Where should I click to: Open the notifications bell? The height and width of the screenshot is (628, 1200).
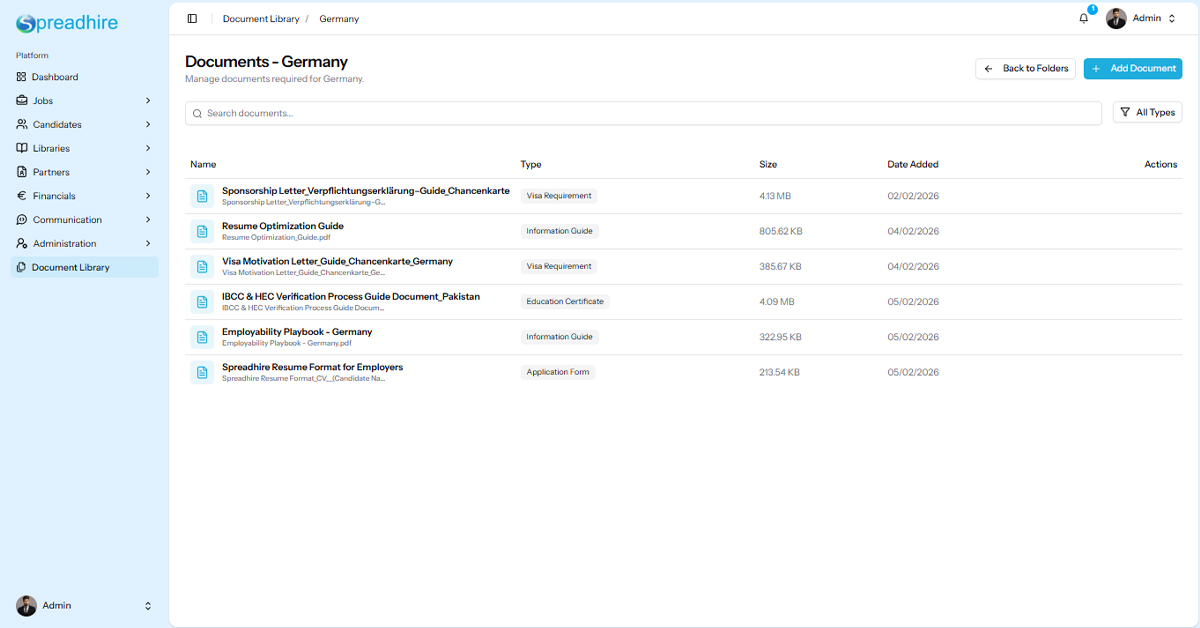pos(1084,18)
